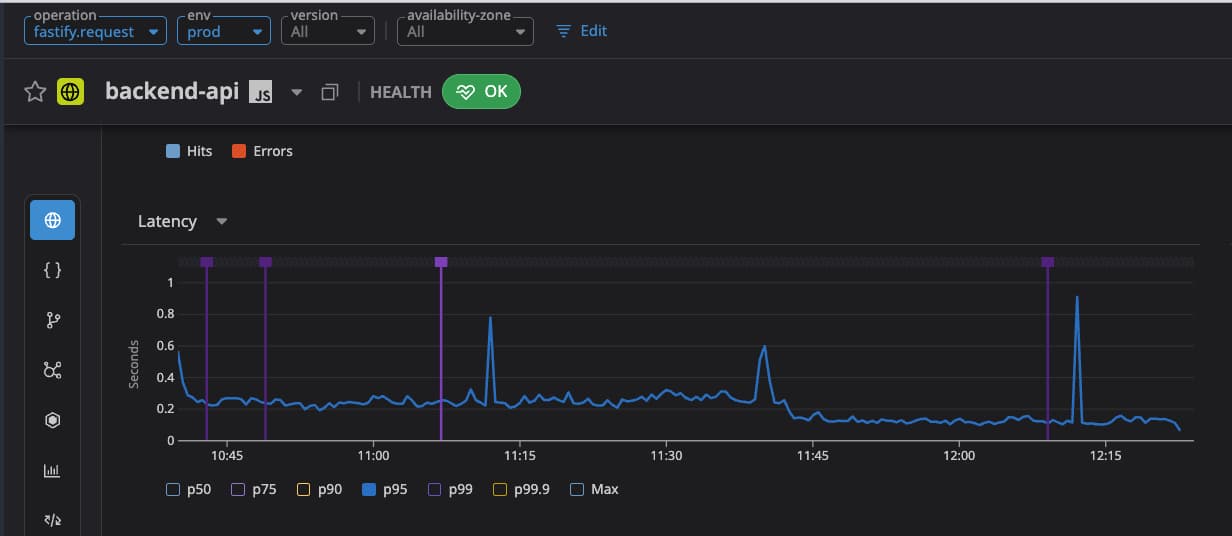The height and width of the screenshot is (536, 1232).
Task: Expand the availability-zone filter dropdown
Action: point(465,32)
